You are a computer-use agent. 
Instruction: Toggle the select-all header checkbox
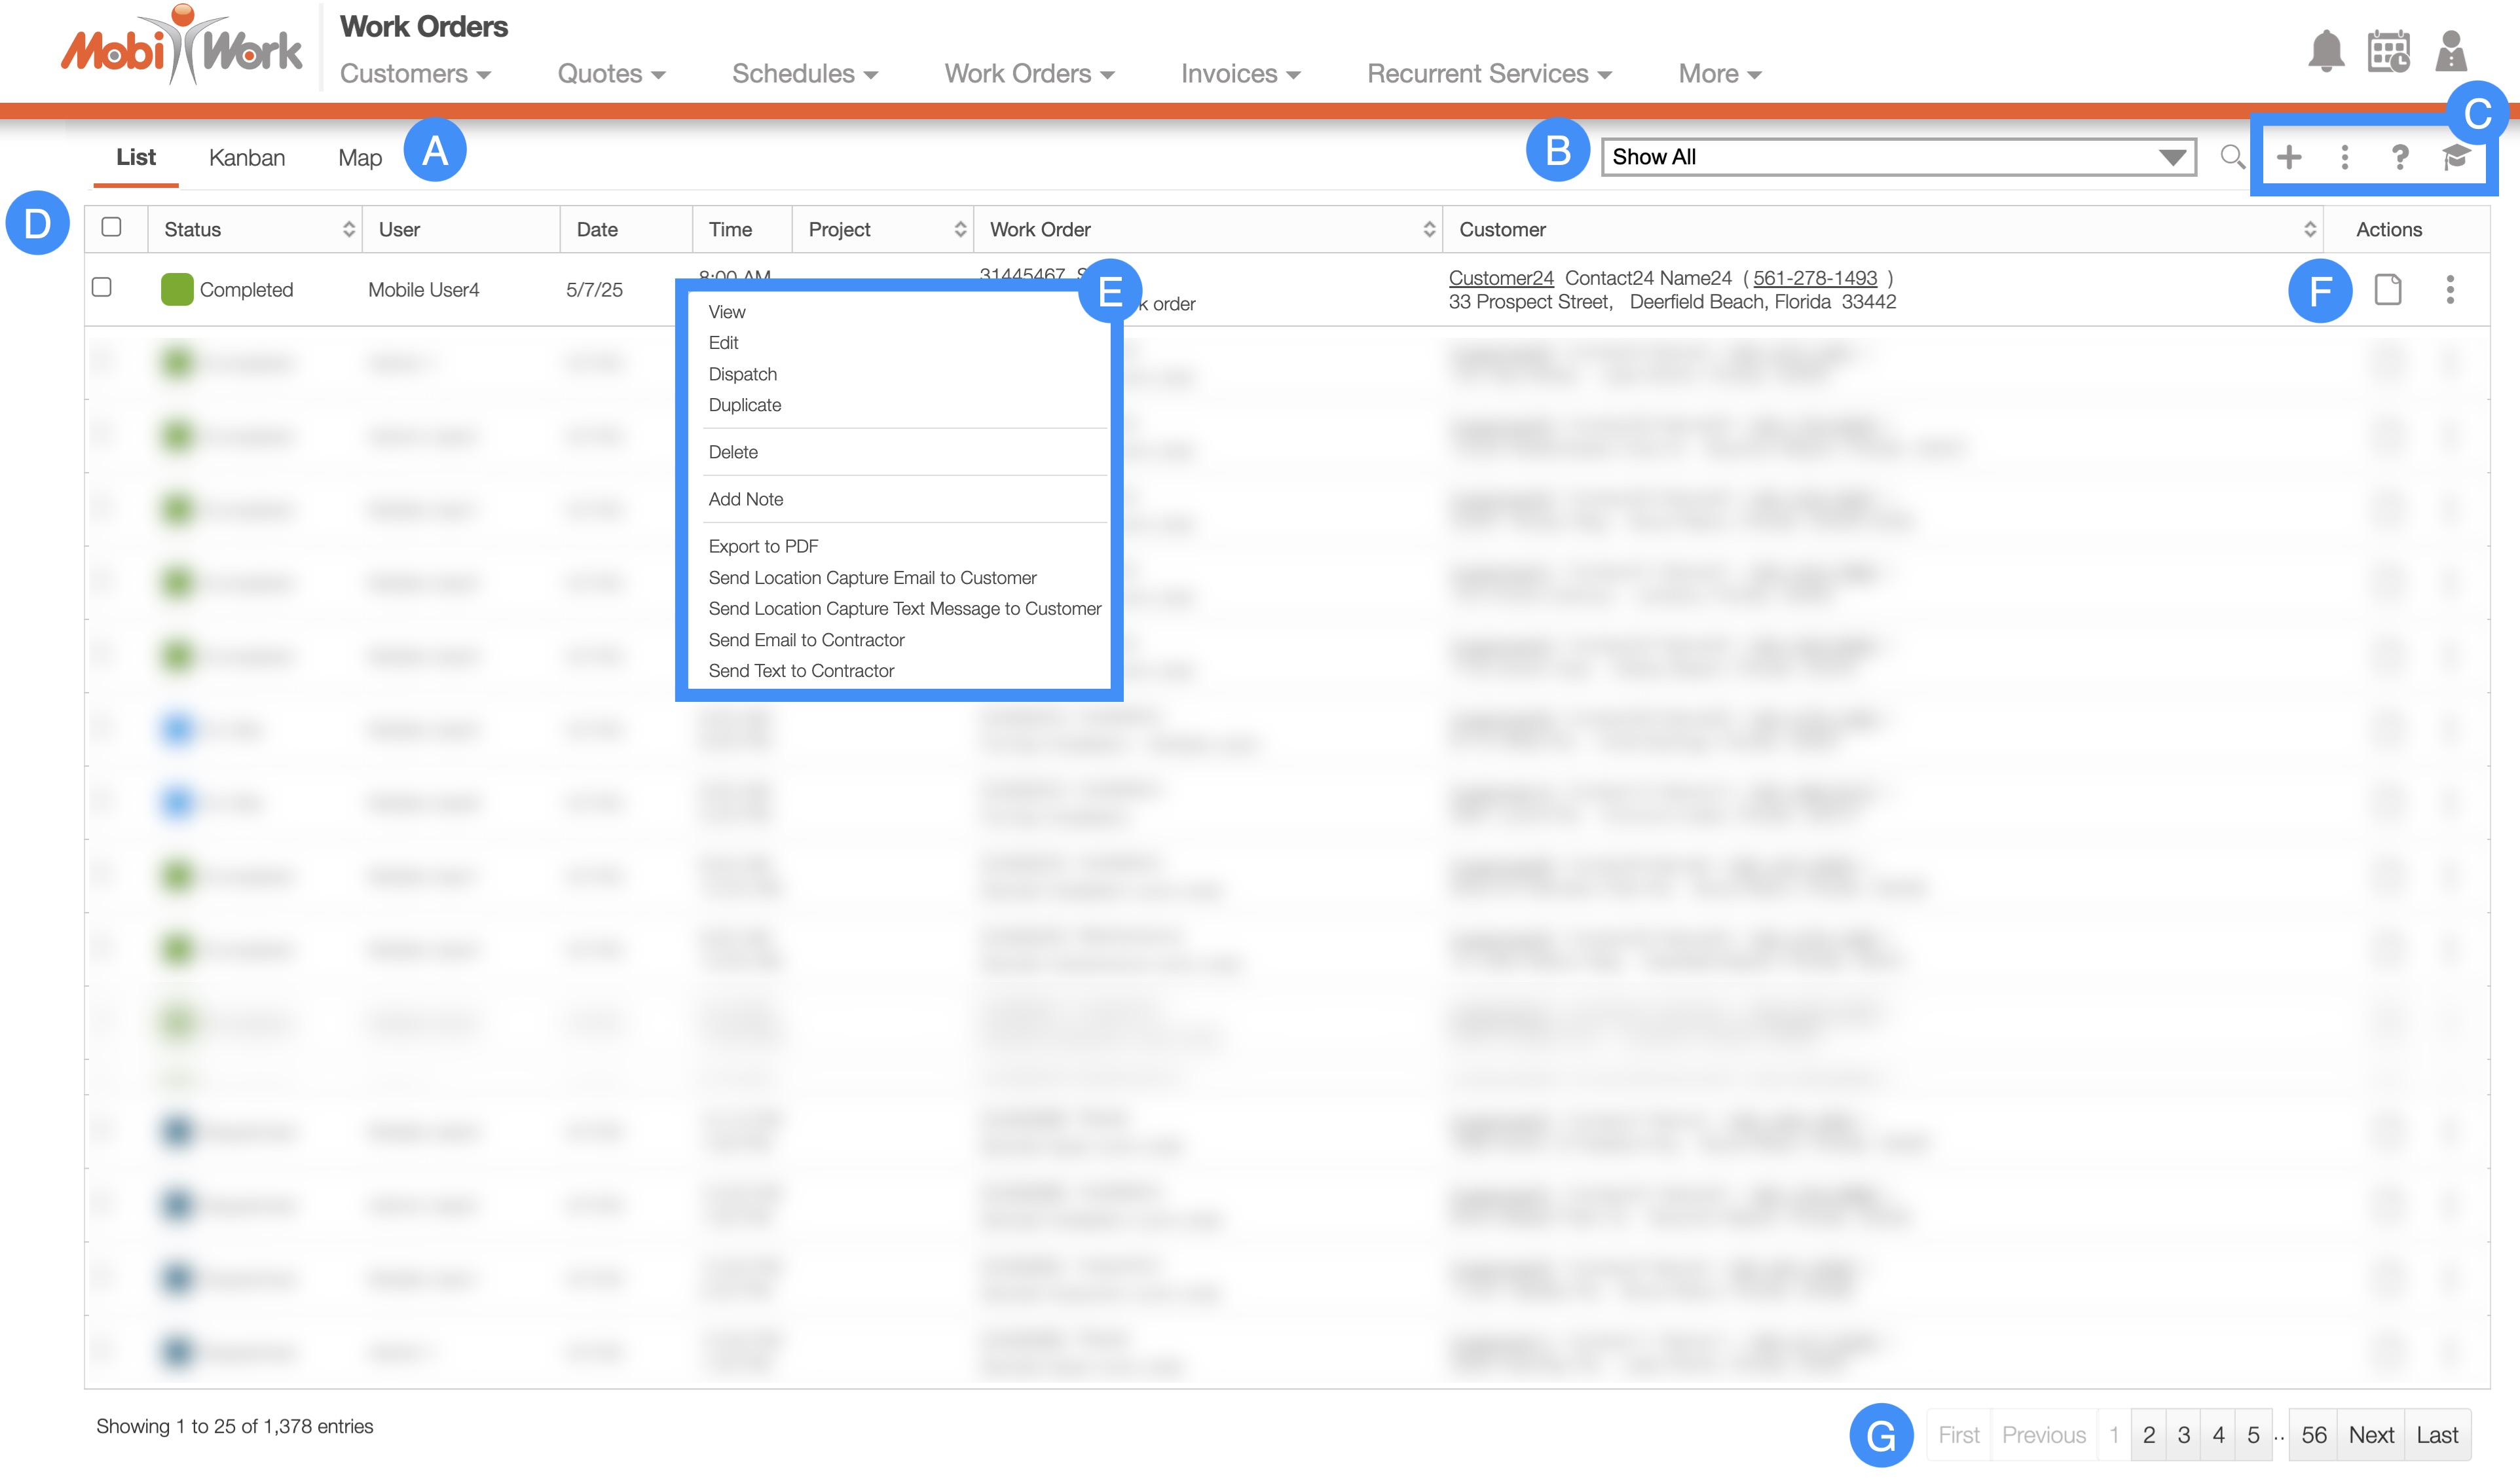click(112, 228)
